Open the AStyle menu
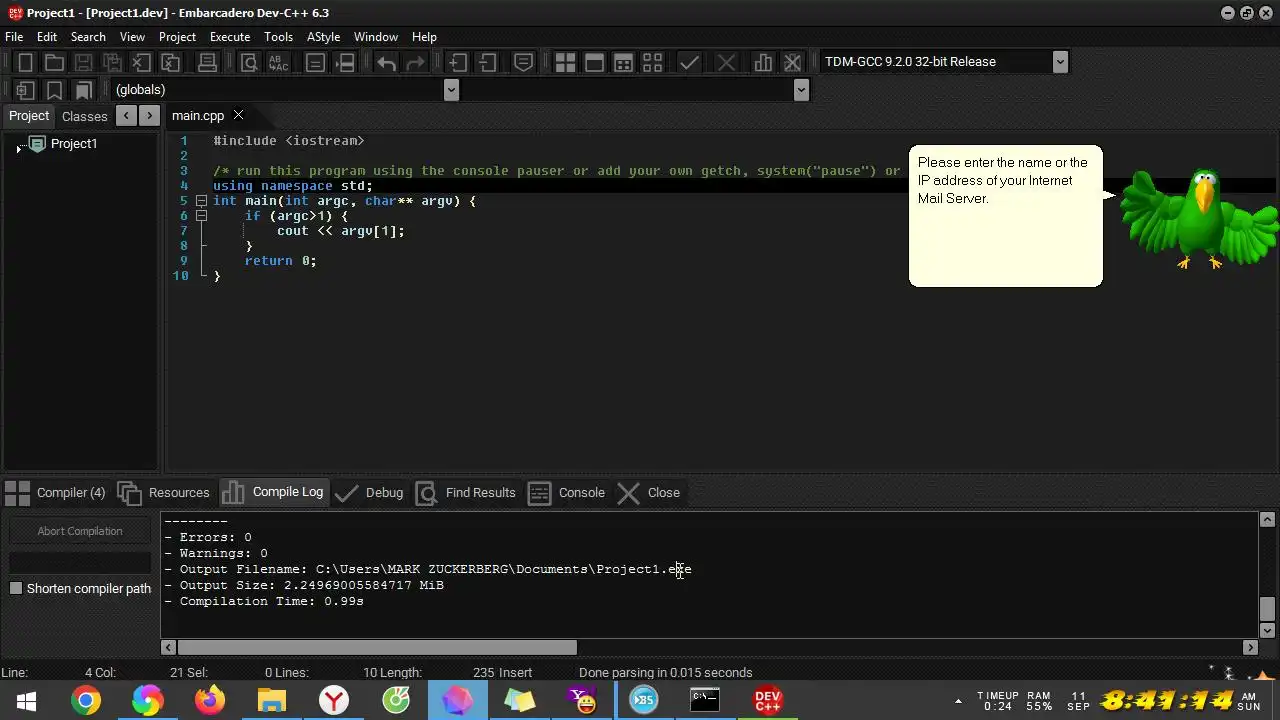The image size is (1280, 720). point(323,37)
